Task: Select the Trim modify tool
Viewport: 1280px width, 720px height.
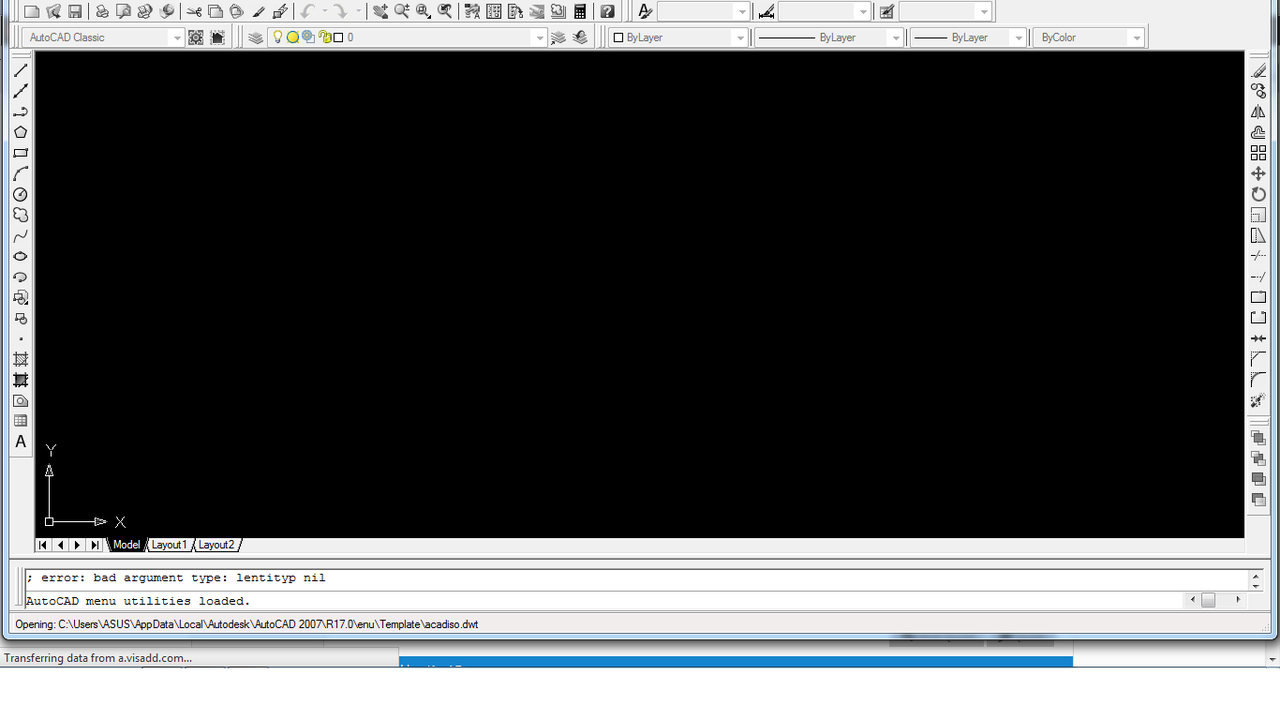Action: click(1259, 256)
